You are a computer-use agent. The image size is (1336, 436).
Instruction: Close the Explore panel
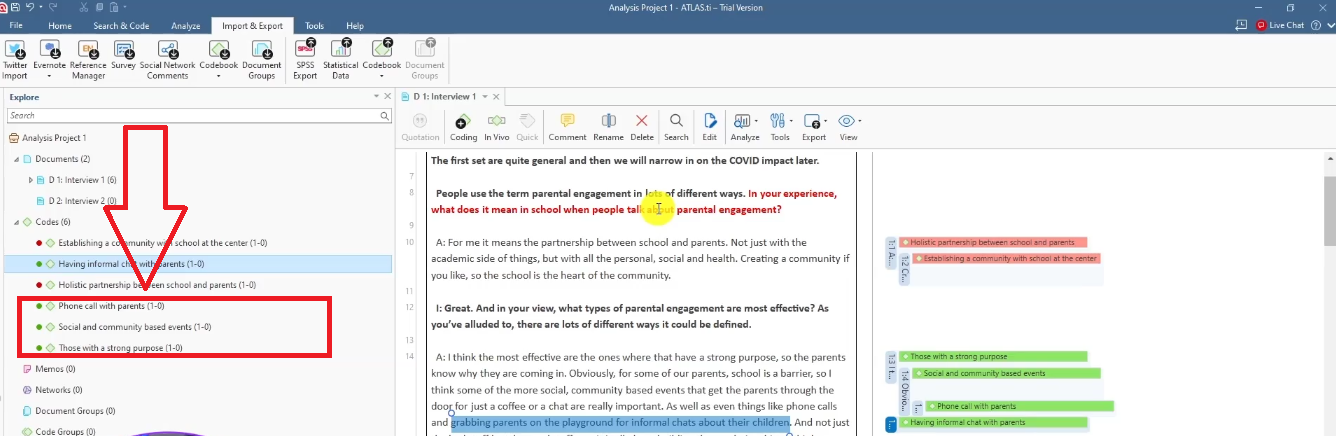(388, 97)
